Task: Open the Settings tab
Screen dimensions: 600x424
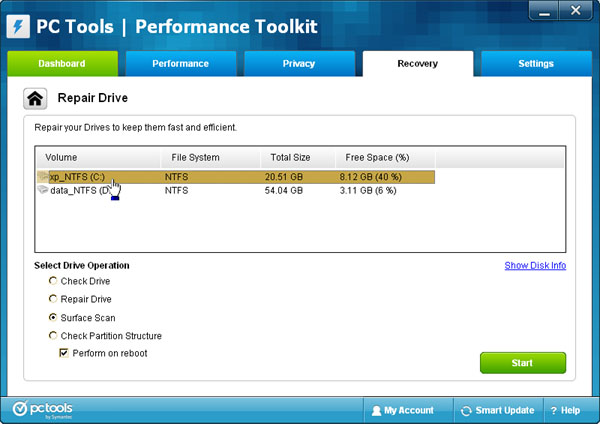Action: [535, 64]
